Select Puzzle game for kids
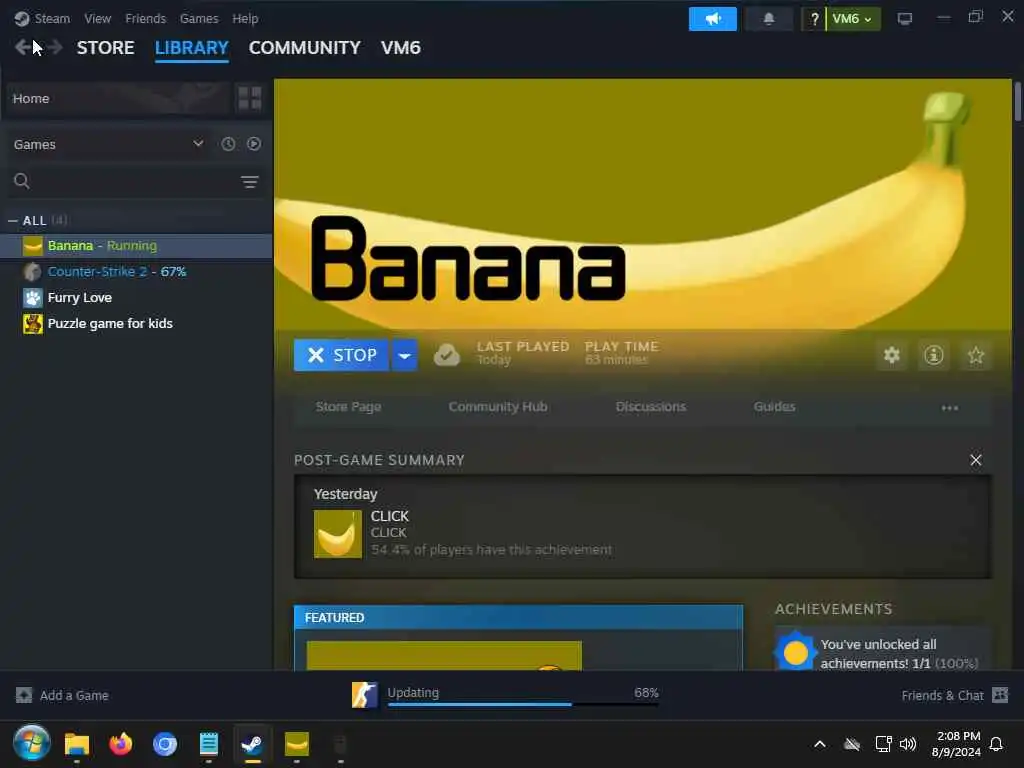This screenshot has height=768, width=1024. (136, 324)
